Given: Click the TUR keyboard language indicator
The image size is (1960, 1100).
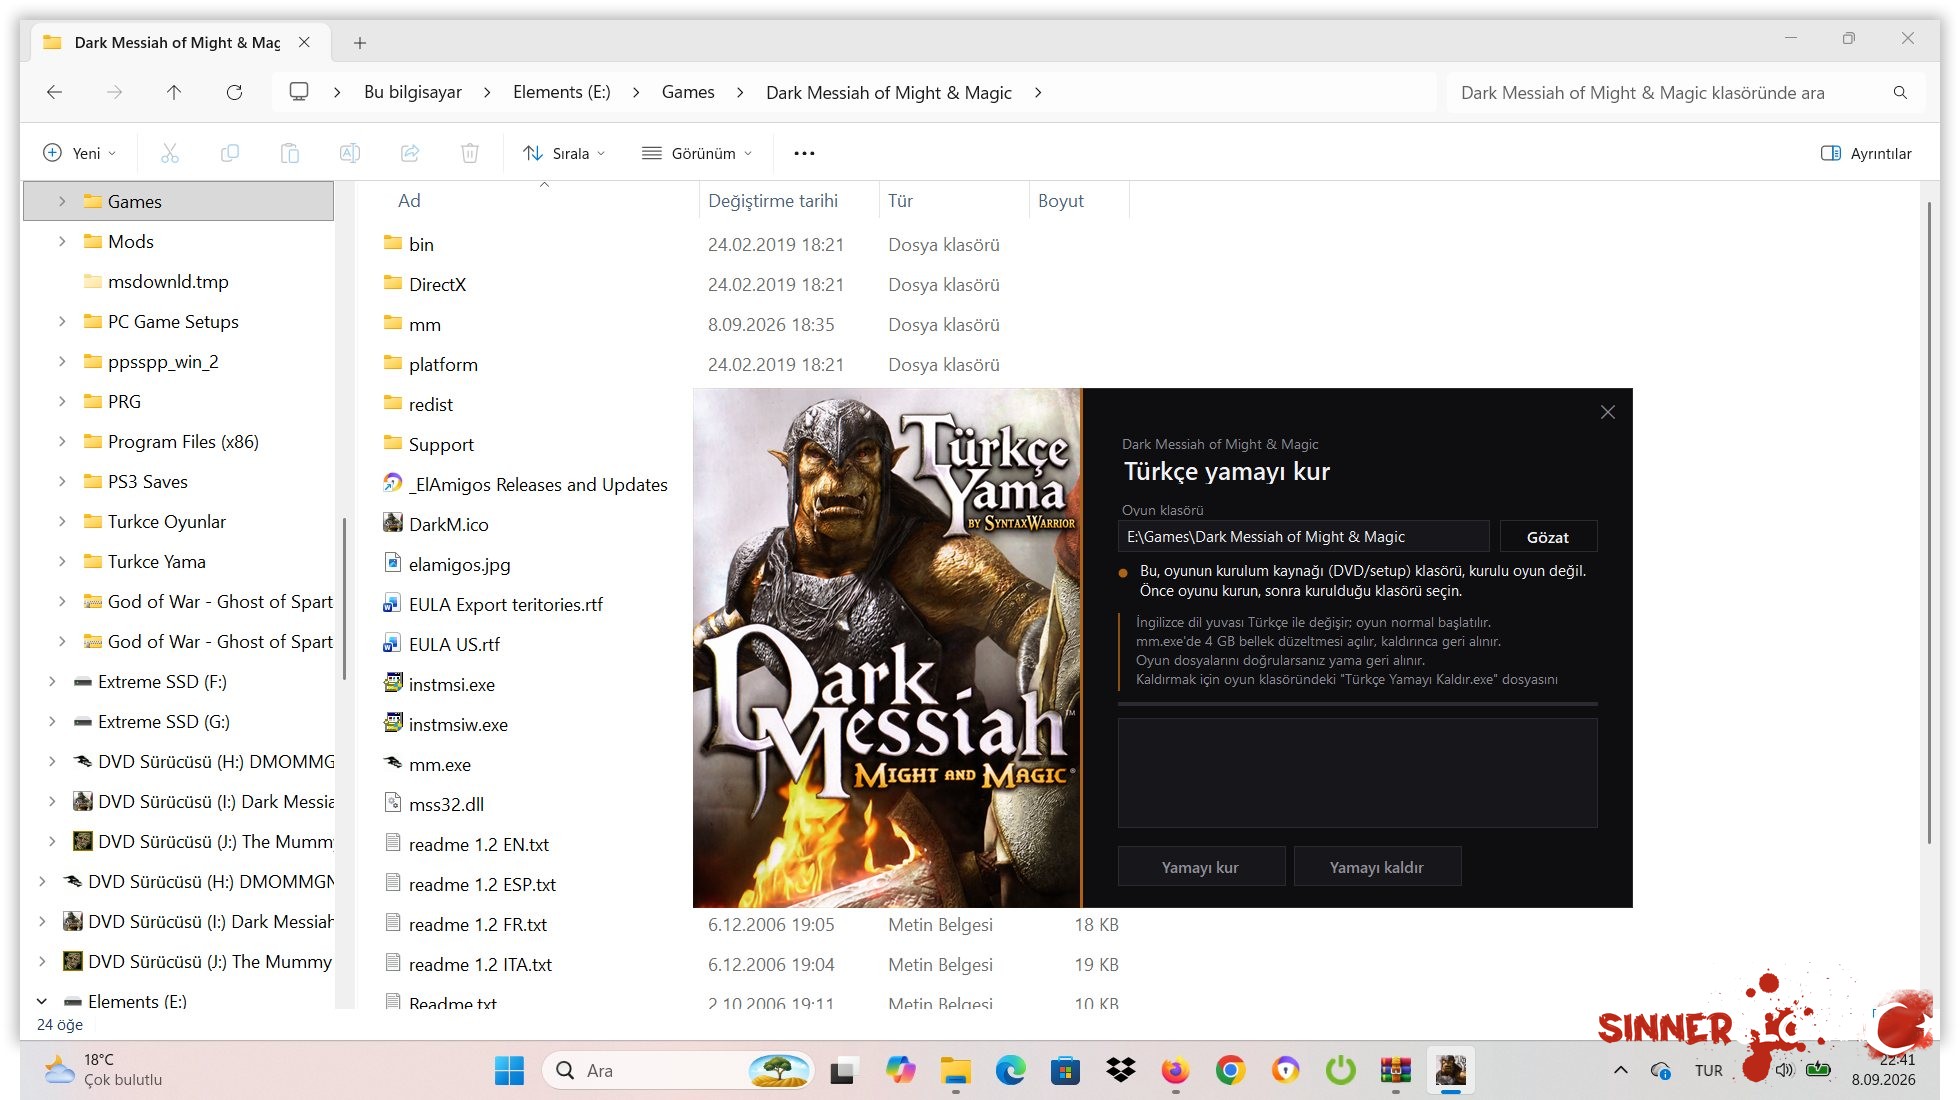Looking at the screenshot, I should 1709,1070.
